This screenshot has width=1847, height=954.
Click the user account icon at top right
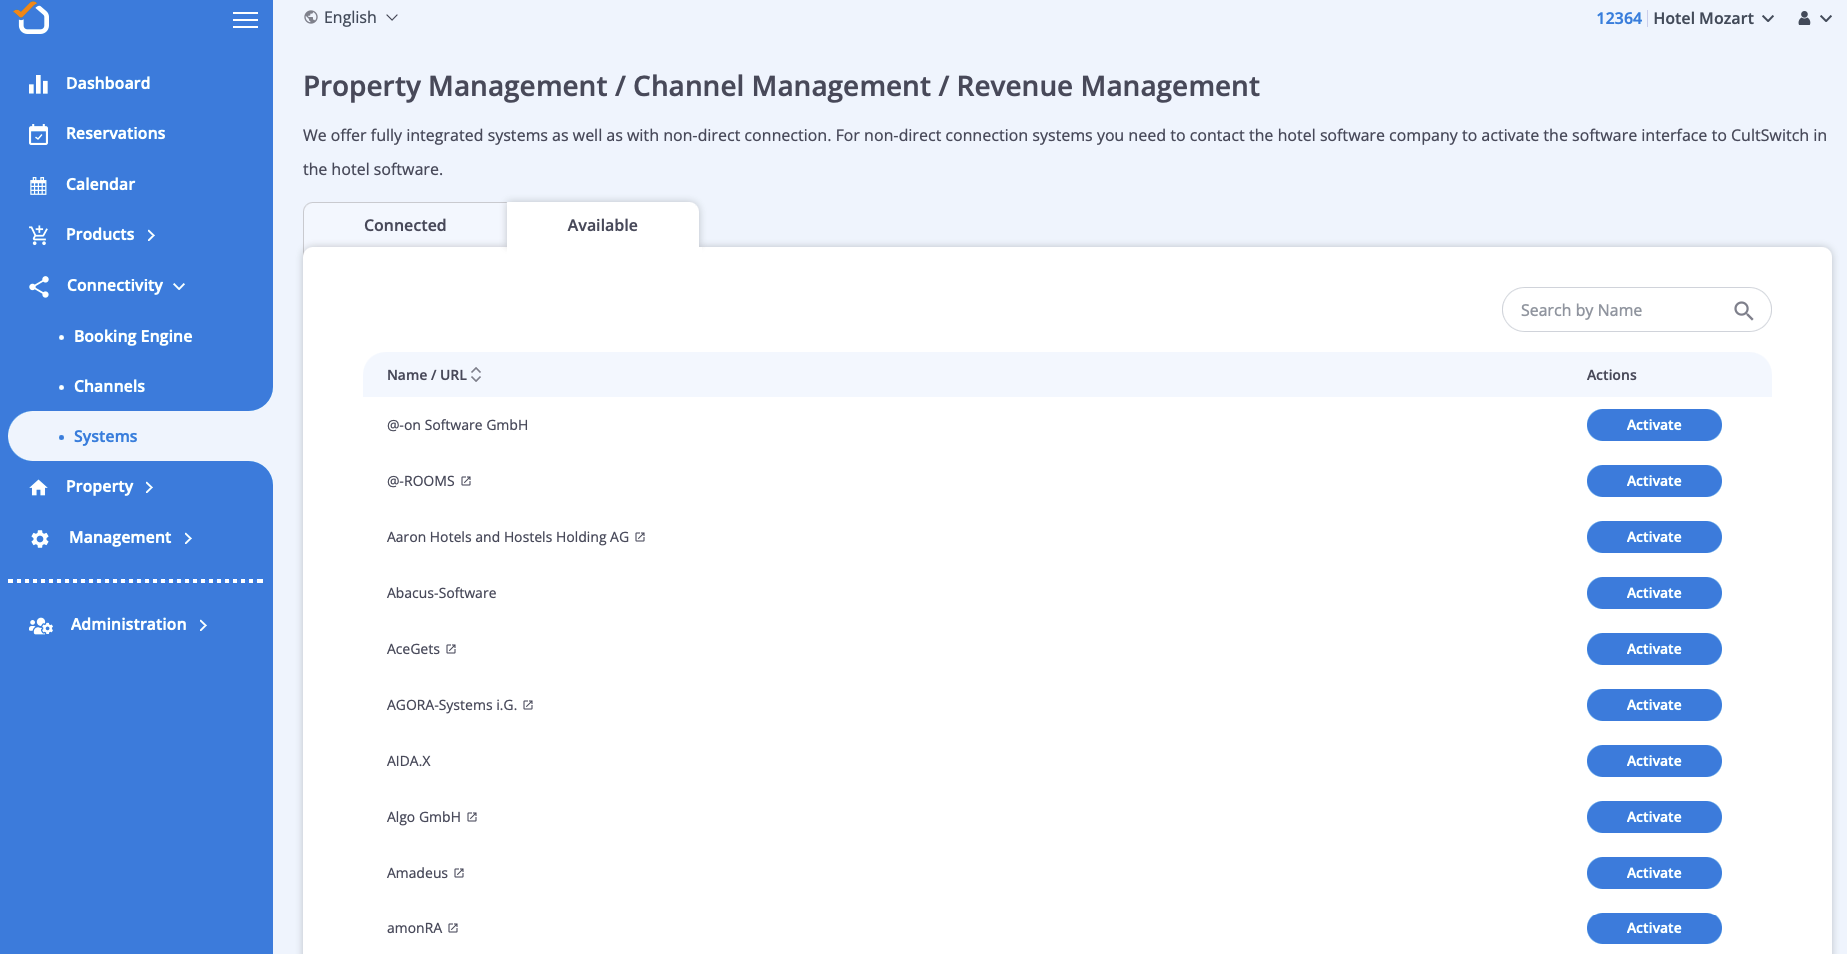(1804, 18)
